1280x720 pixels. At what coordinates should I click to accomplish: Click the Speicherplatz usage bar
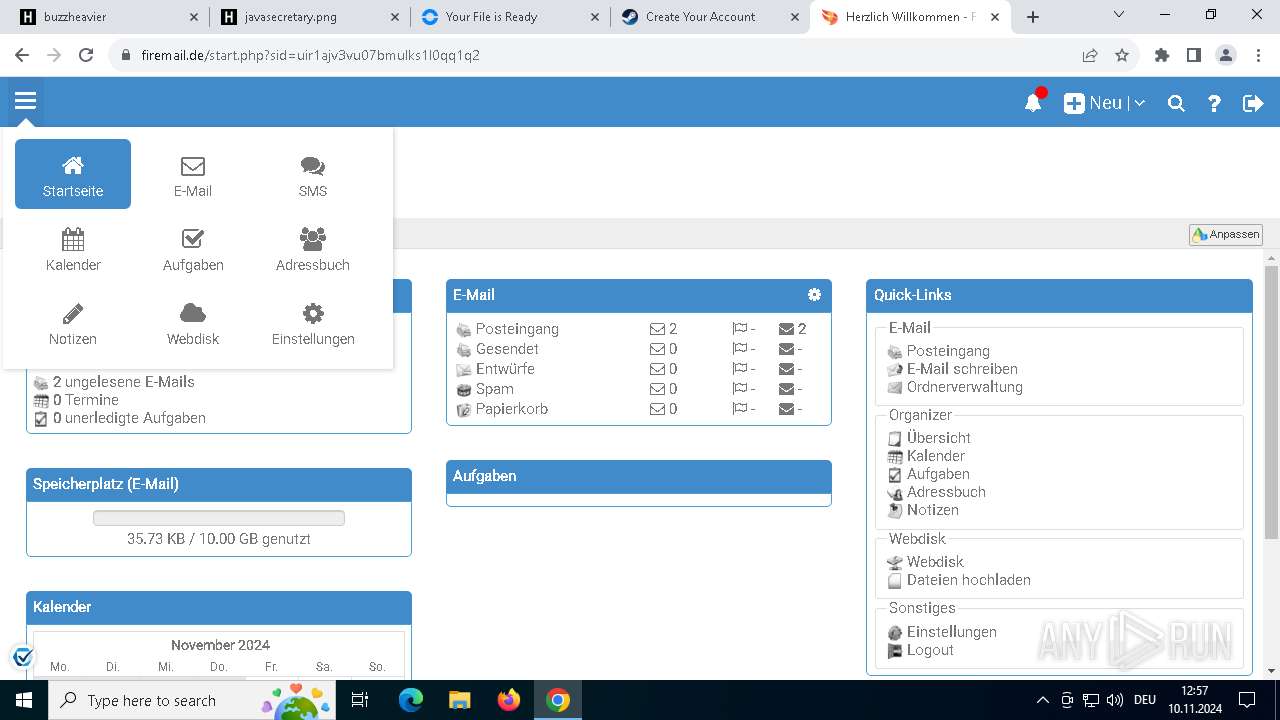pyautogui.click(x=219, y=518)
